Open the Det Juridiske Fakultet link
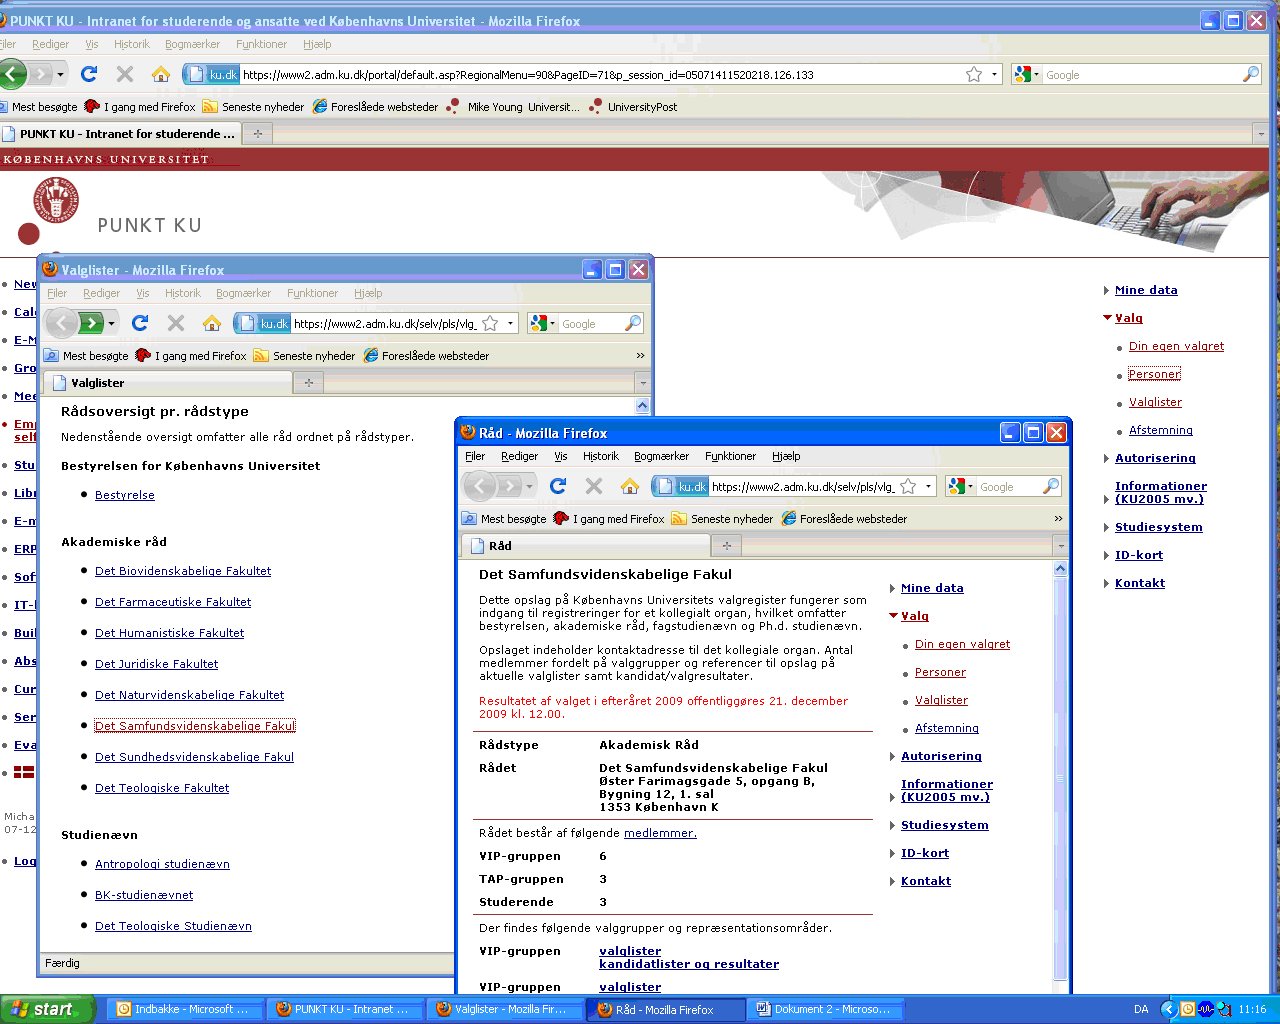This screenshot has height=1024, width=1280. (156, 664)
